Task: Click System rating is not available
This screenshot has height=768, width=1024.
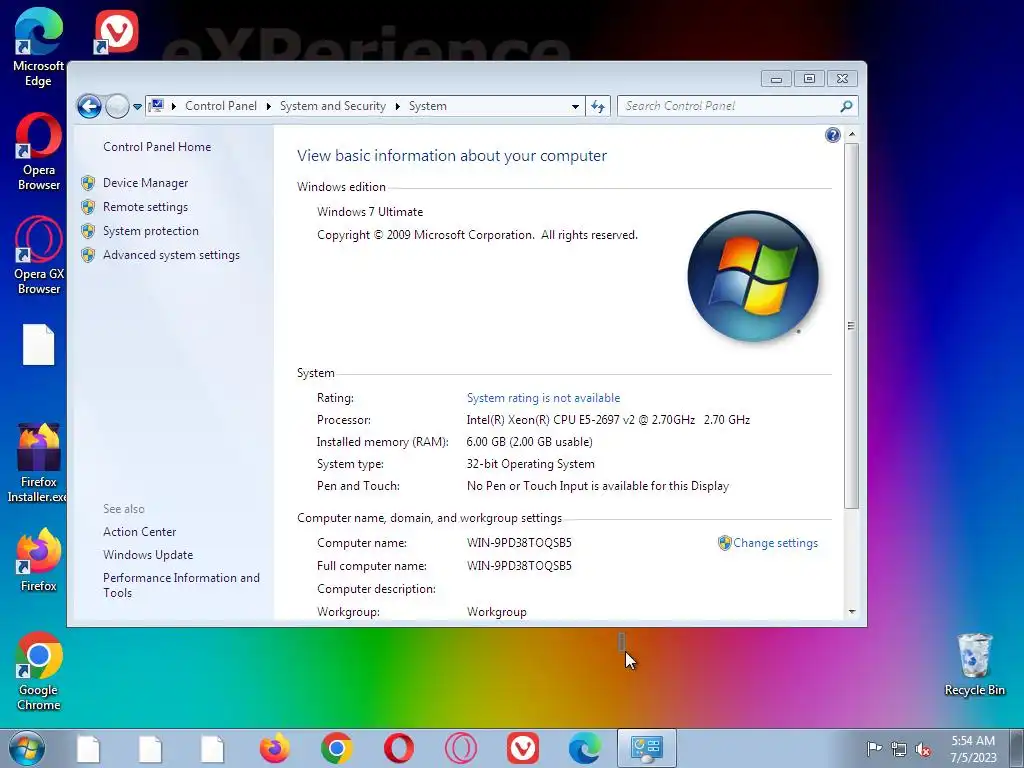Action: click(x=543, y=398)
